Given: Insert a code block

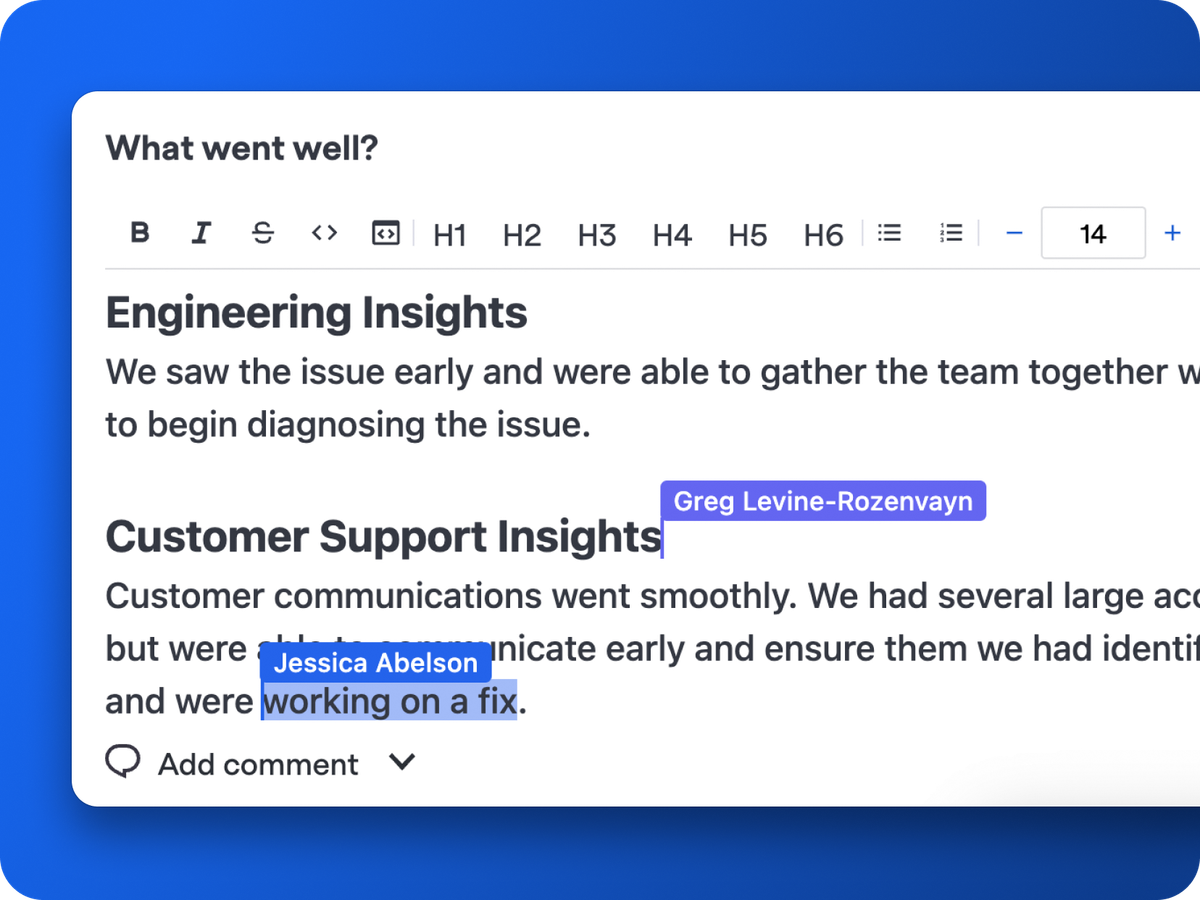Looking at the screenshot, I should coord(386,233).
